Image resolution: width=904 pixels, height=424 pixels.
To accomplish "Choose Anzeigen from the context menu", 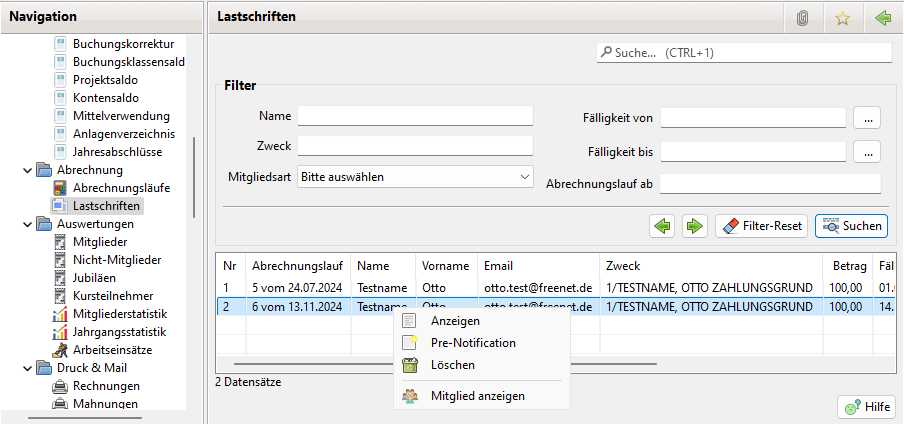I will coord(454,321).
